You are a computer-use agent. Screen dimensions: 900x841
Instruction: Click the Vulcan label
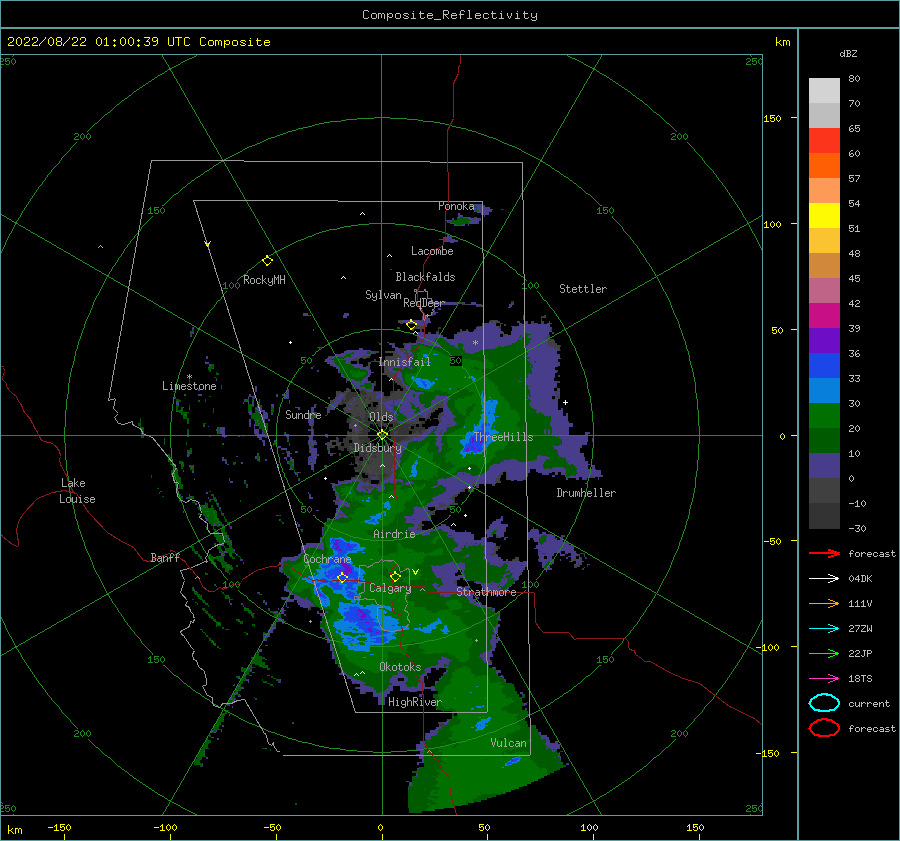(509, 743)
